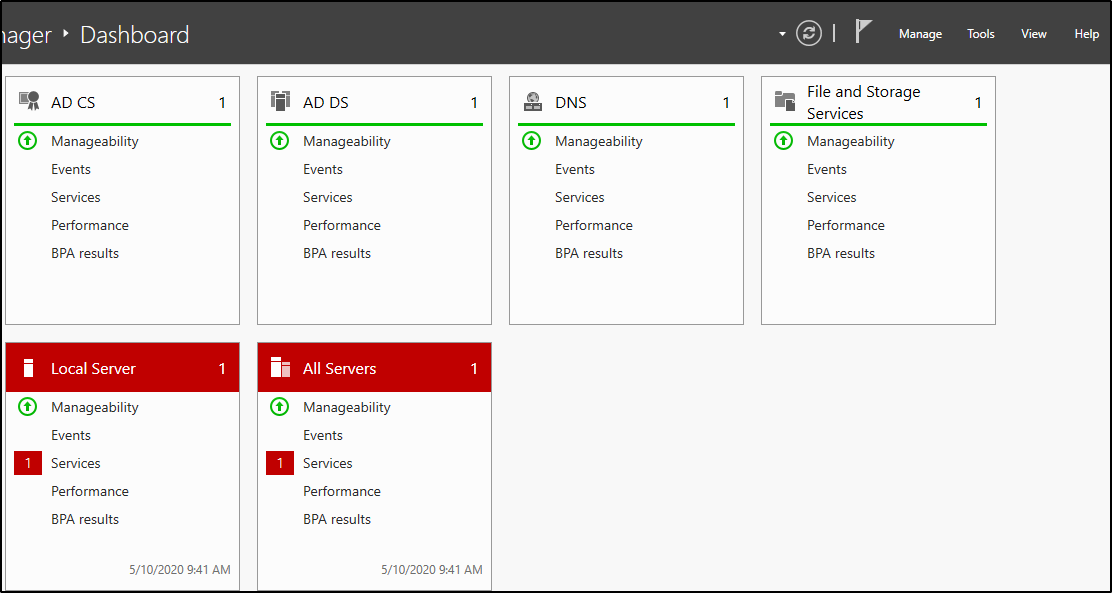Click DNS Manageability green arrow icon

[531, 141]
